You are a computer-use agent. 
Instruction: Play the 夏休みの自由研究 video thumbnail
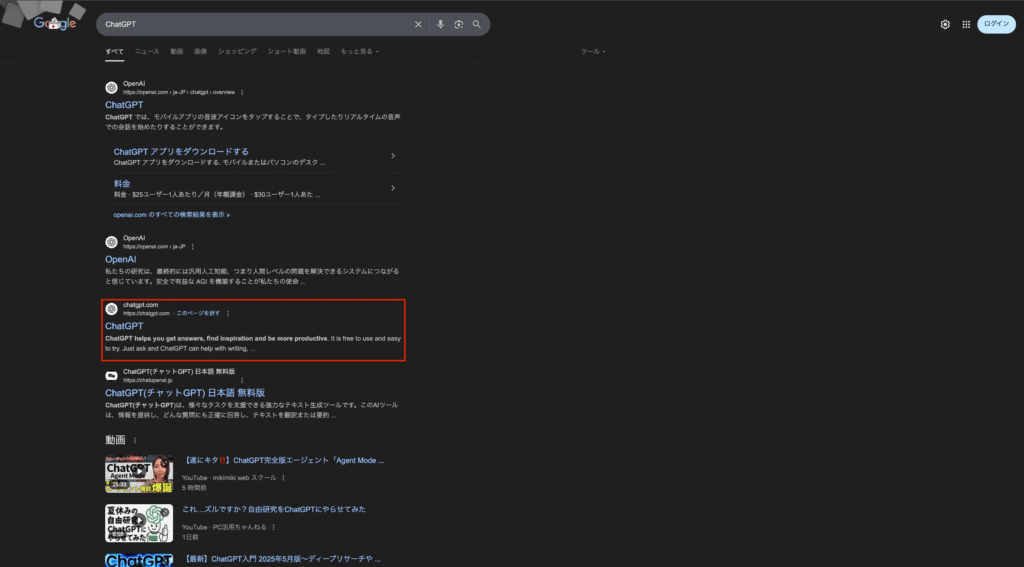click(x=139, y=523)
